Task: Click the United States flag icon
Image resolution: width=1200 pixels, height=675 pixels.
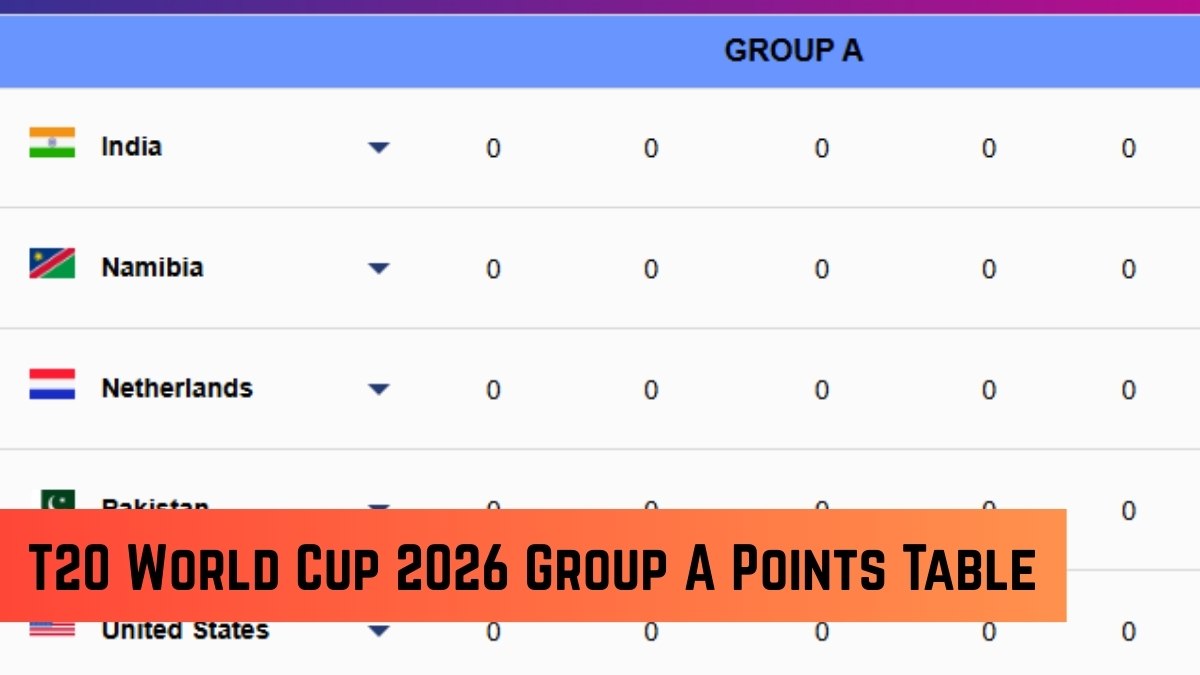Action: (52, 629)
